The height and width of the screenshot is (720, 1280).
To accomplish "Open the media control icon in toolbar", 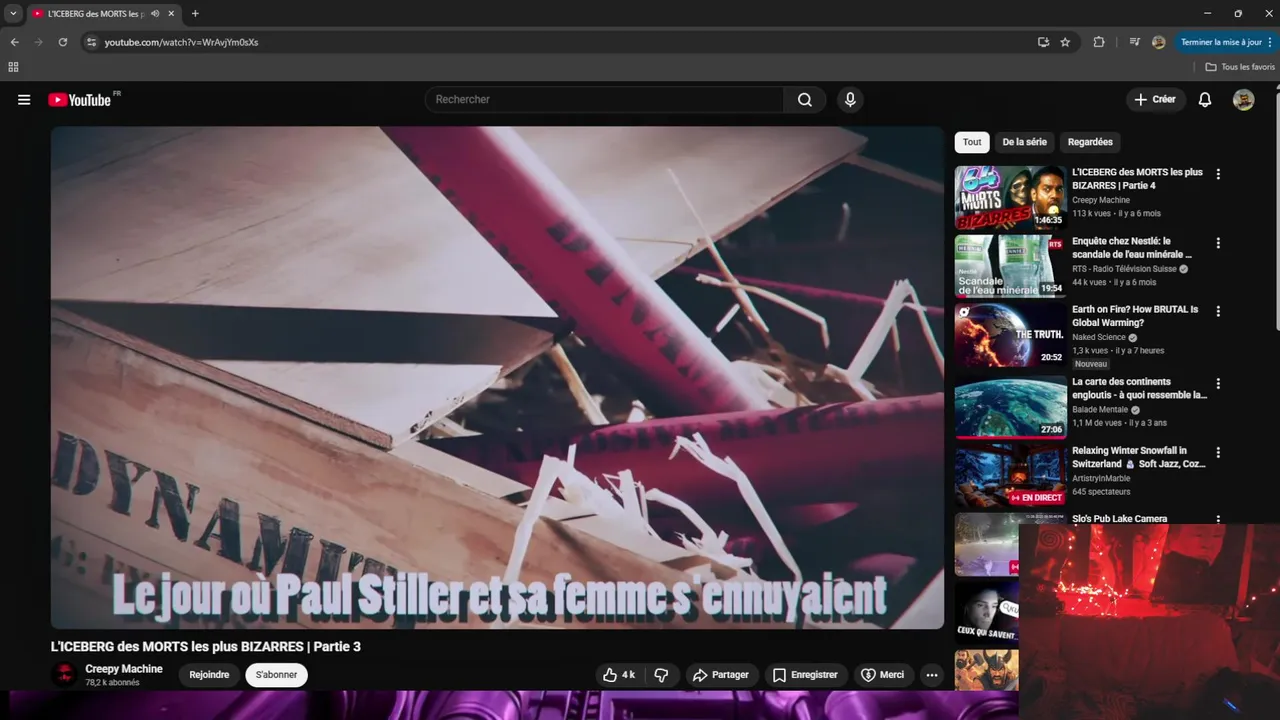I will pos(1134,42).
